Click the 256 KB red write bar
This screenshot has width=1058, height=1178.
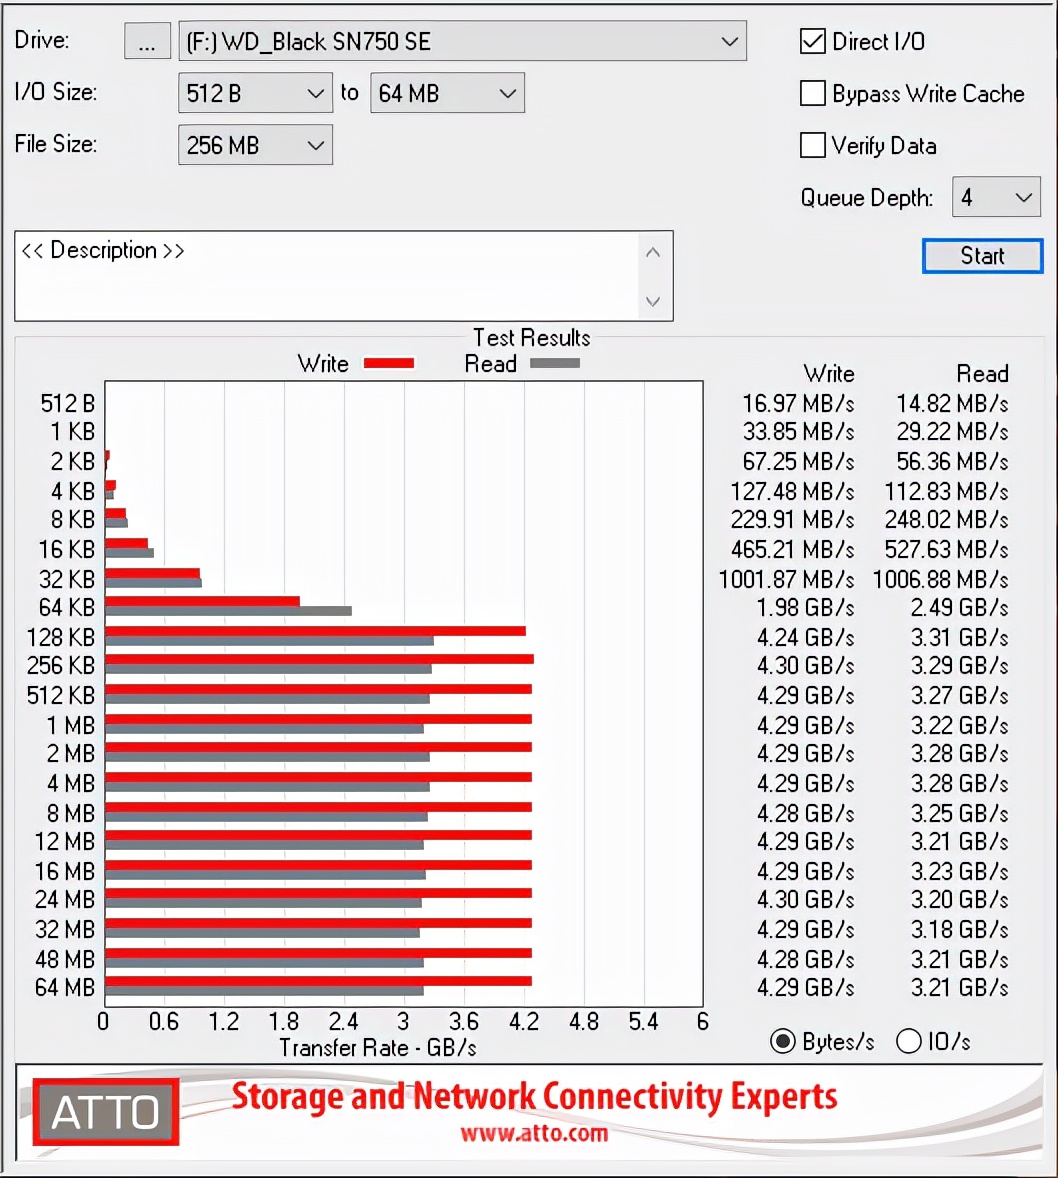(x=319, y=659)
